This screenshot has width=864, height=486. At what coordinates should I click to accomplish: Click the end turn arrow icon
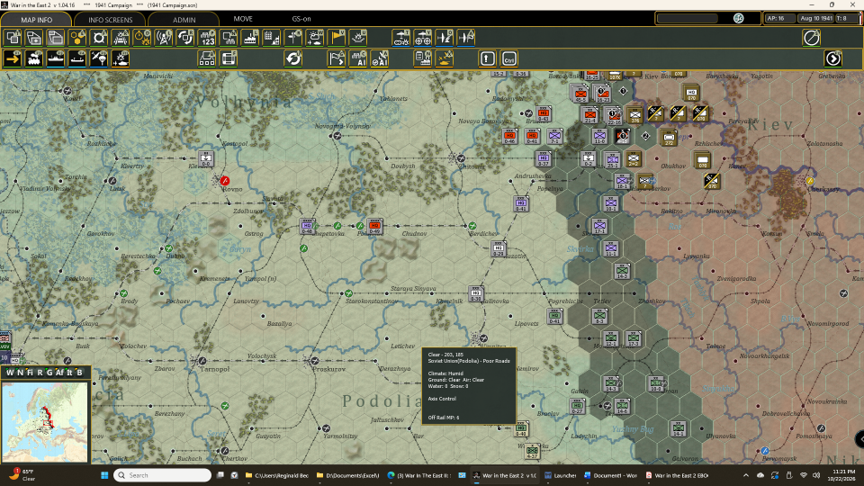point(833,59)
